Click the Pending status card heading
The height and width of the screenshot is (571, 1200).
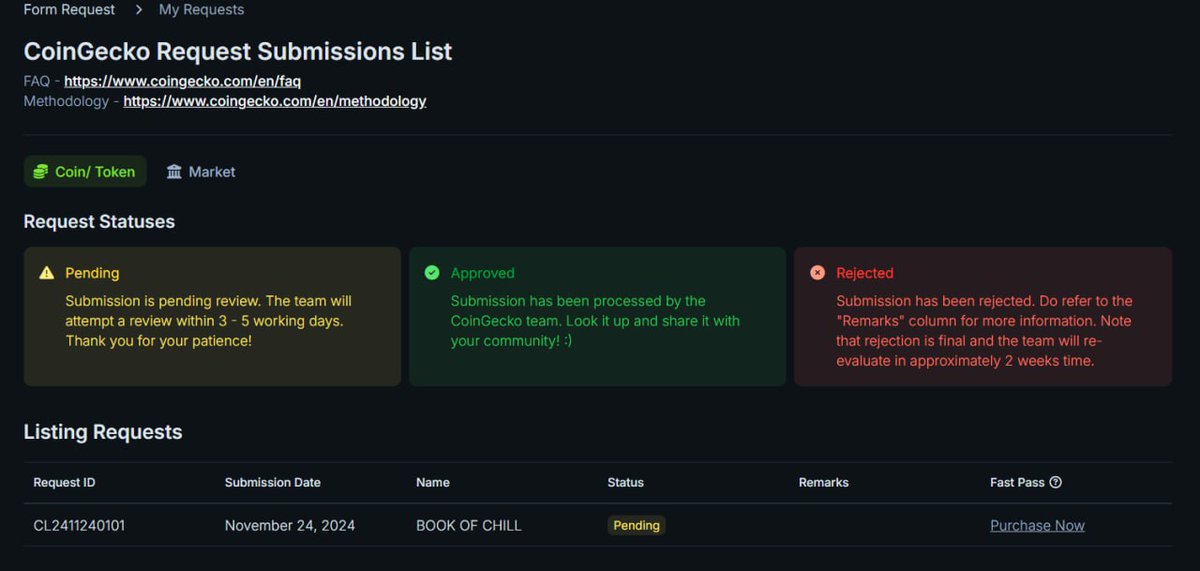point(92,273)
